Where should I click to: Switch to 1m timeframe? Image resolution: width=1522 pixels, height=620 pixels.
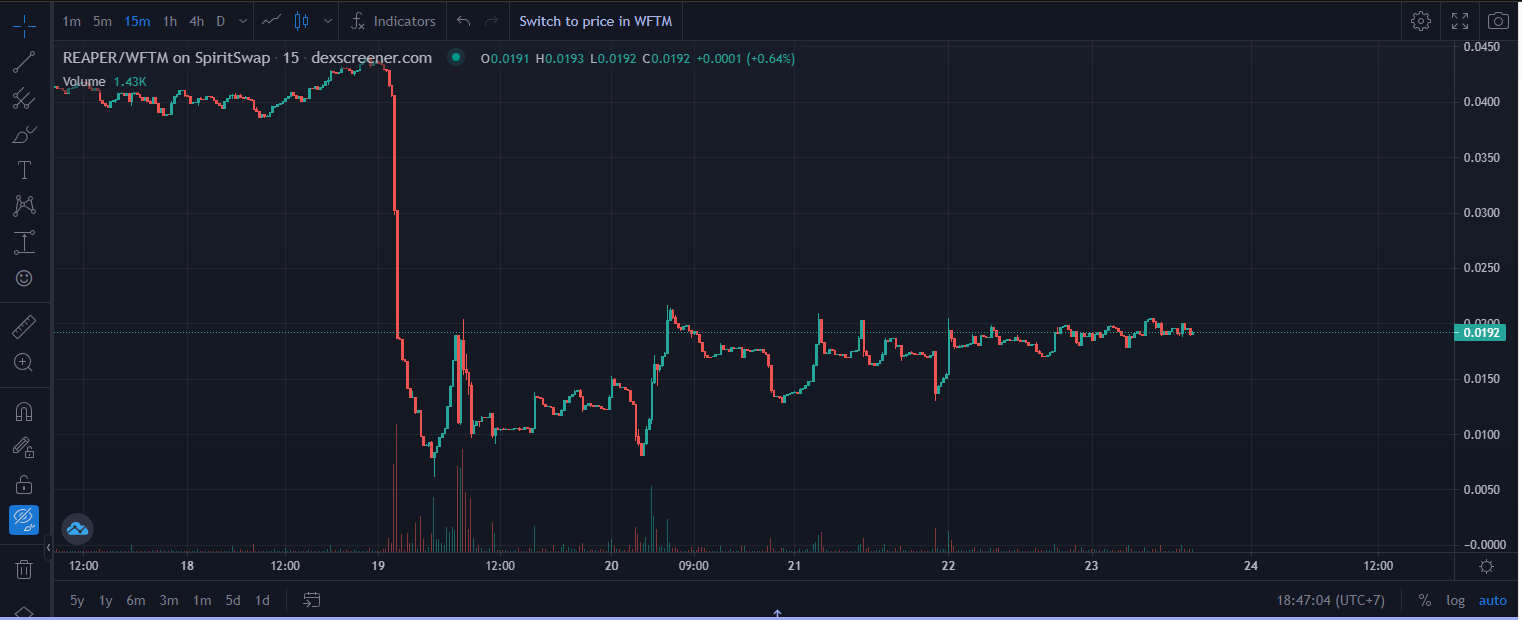click(71, 21)
